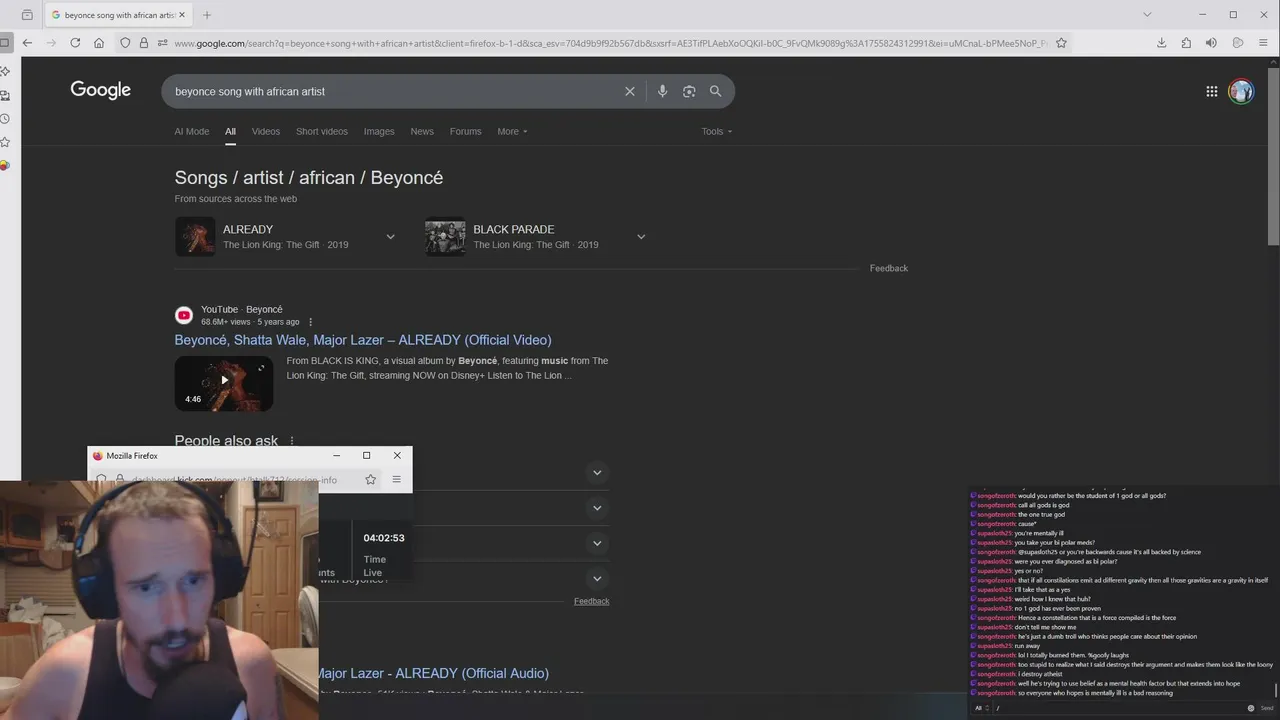The width and height of the screenshot is (1280, 720).
Task: Open the Tools dropdown
Action: [x=716, y=131]
